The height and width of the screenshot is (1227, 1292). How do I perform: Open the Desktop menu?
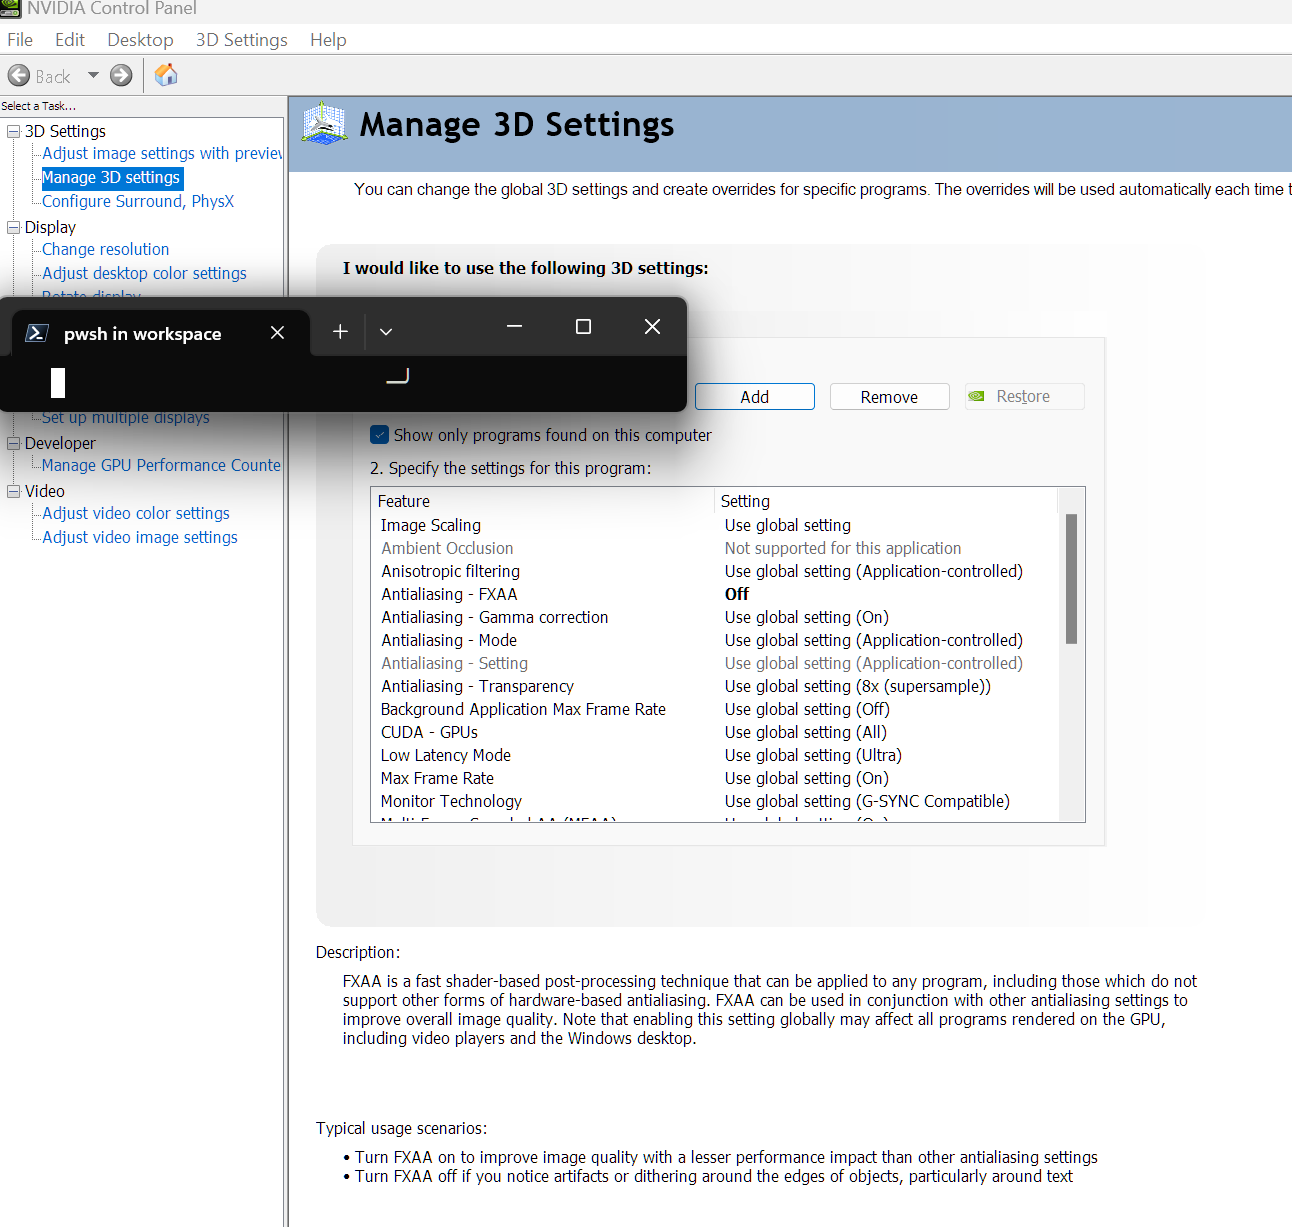pyautogui.click(x=140, y=40)
